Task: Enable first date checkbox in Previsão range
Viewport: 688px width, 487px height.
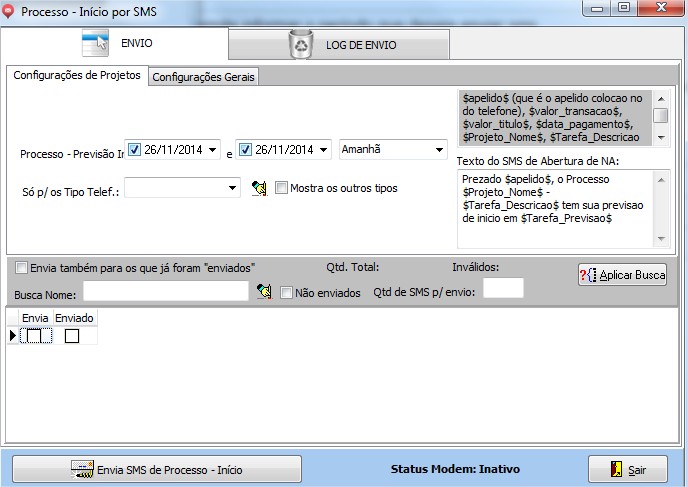Action: [x=135, y=150]
